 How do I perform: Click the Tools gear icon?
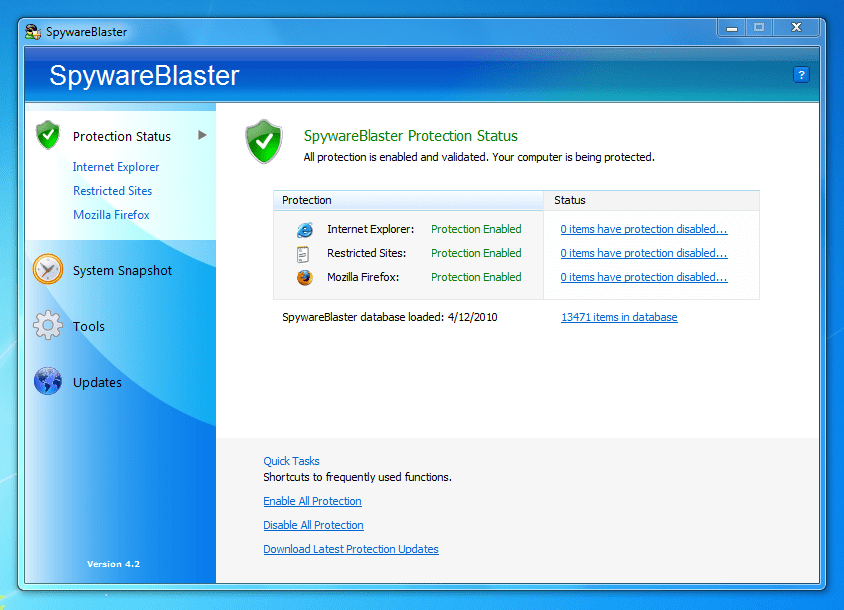[x=48, y=325]
